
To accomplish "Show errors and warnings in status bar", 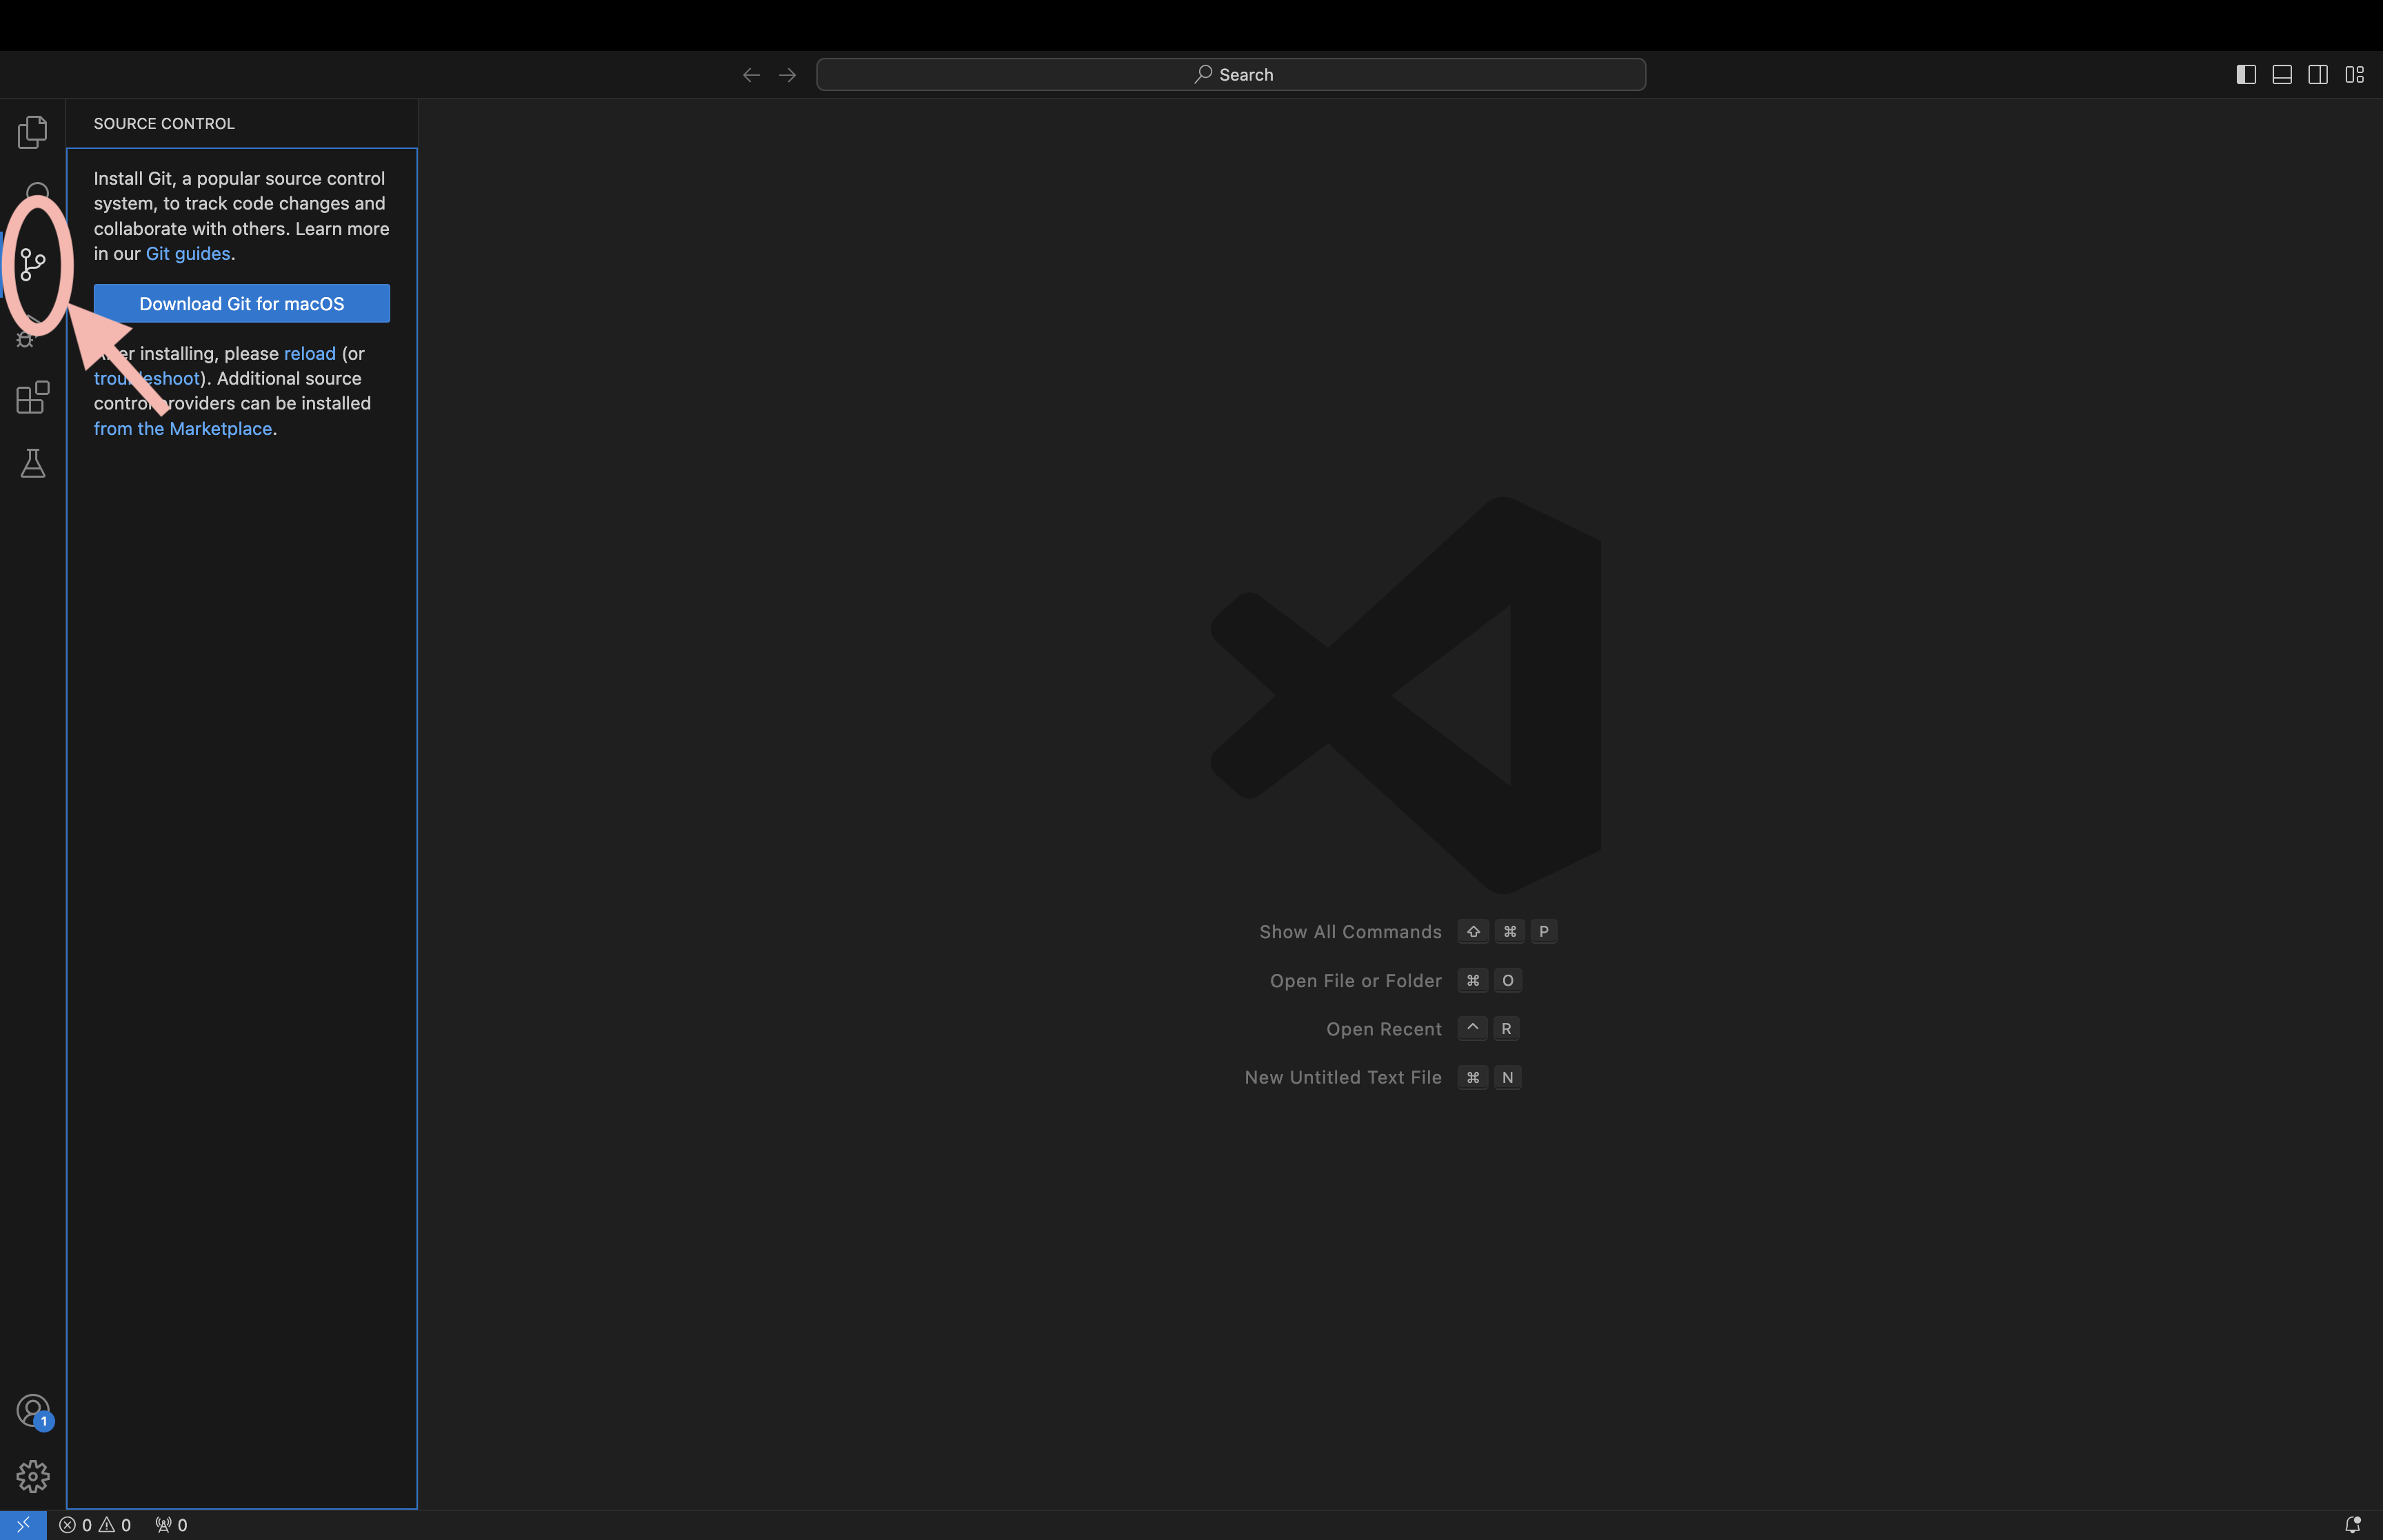I will tap(95, 1525).
